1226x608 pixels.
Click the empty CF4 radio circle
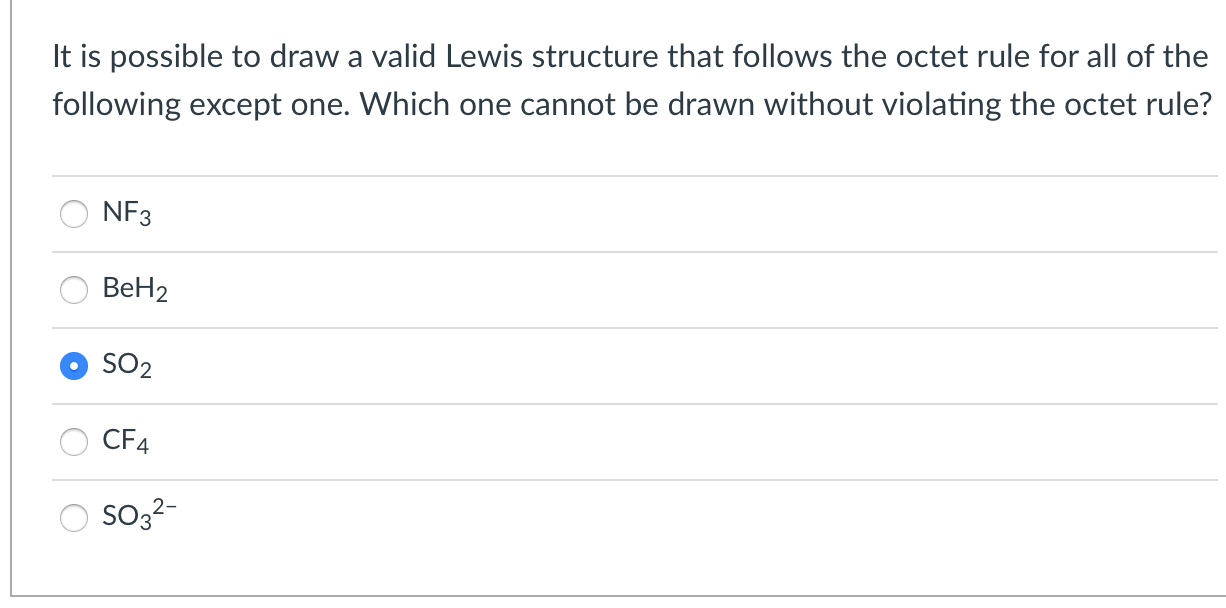tap(74, 442)
